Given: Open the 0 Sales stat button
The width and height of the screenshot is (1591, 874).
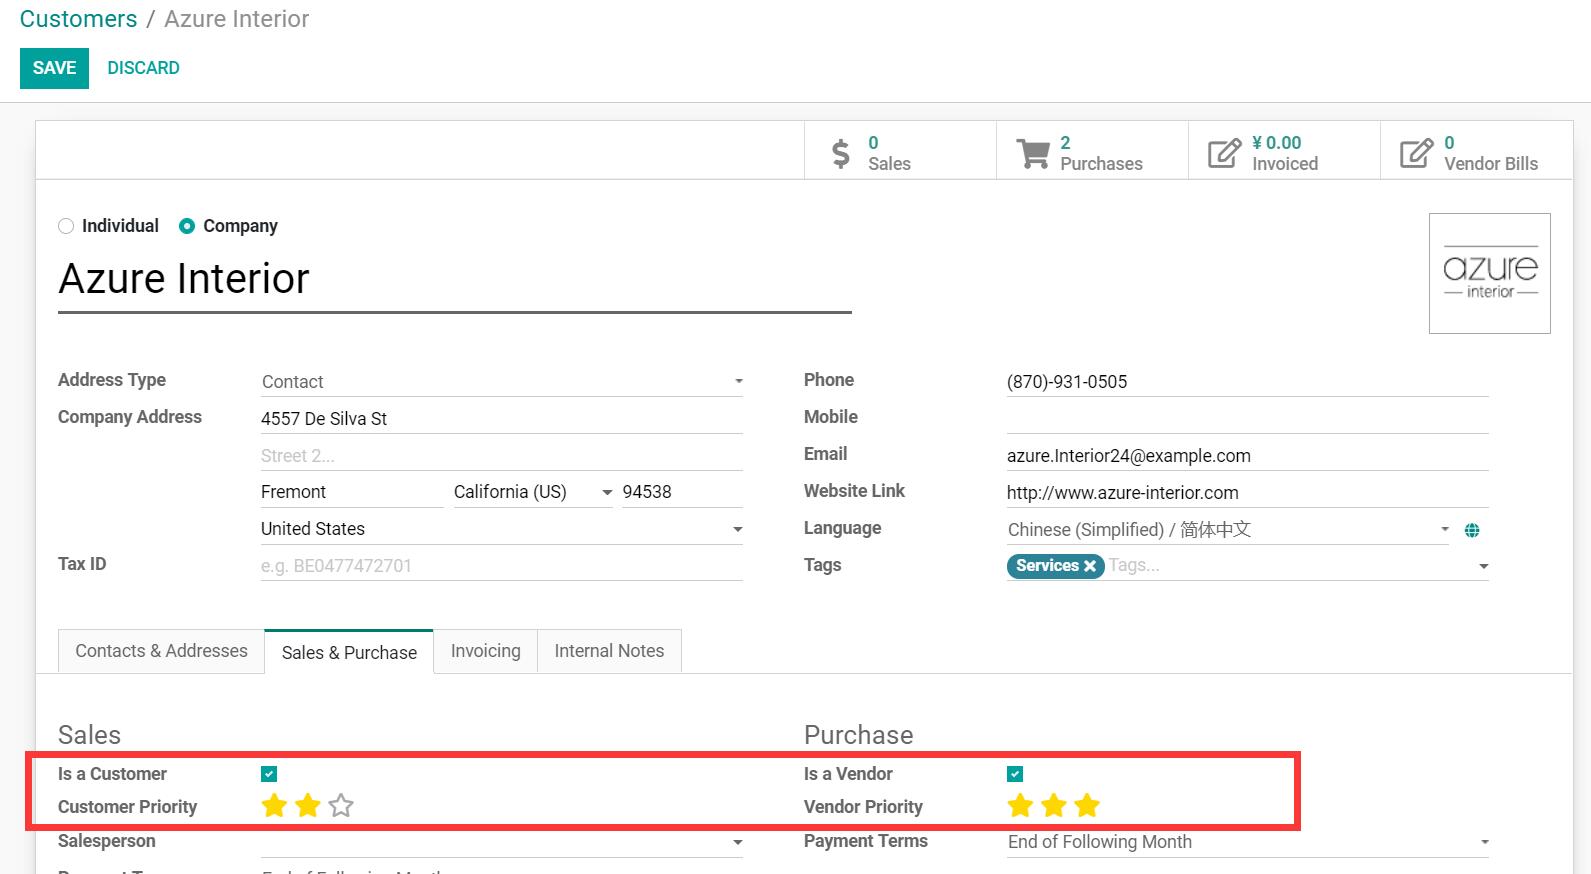Looking at the screenshot, I should coord(900,153).
